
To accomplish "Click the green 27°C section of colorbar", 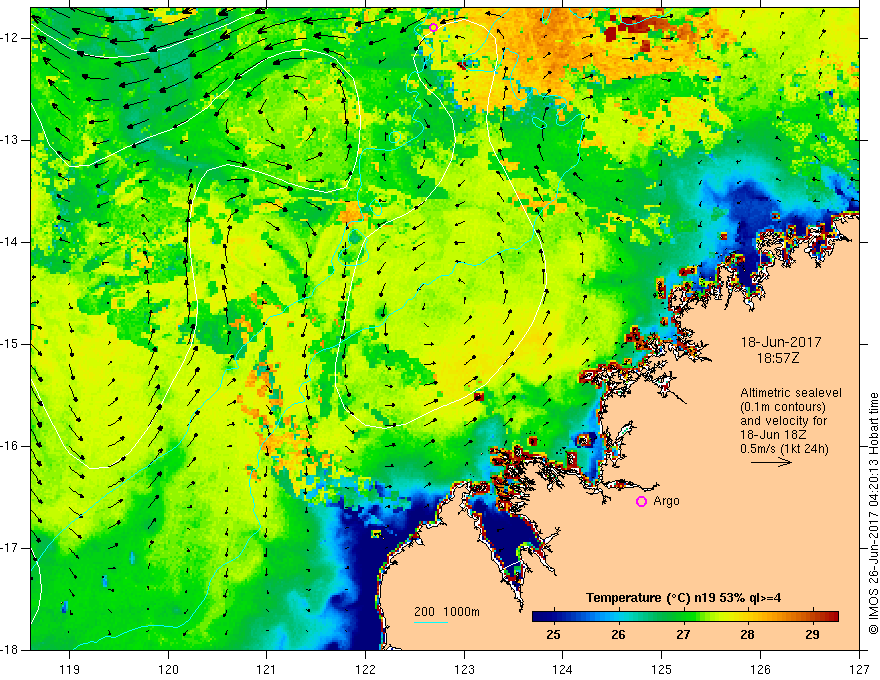I will (x=683, y=617).
